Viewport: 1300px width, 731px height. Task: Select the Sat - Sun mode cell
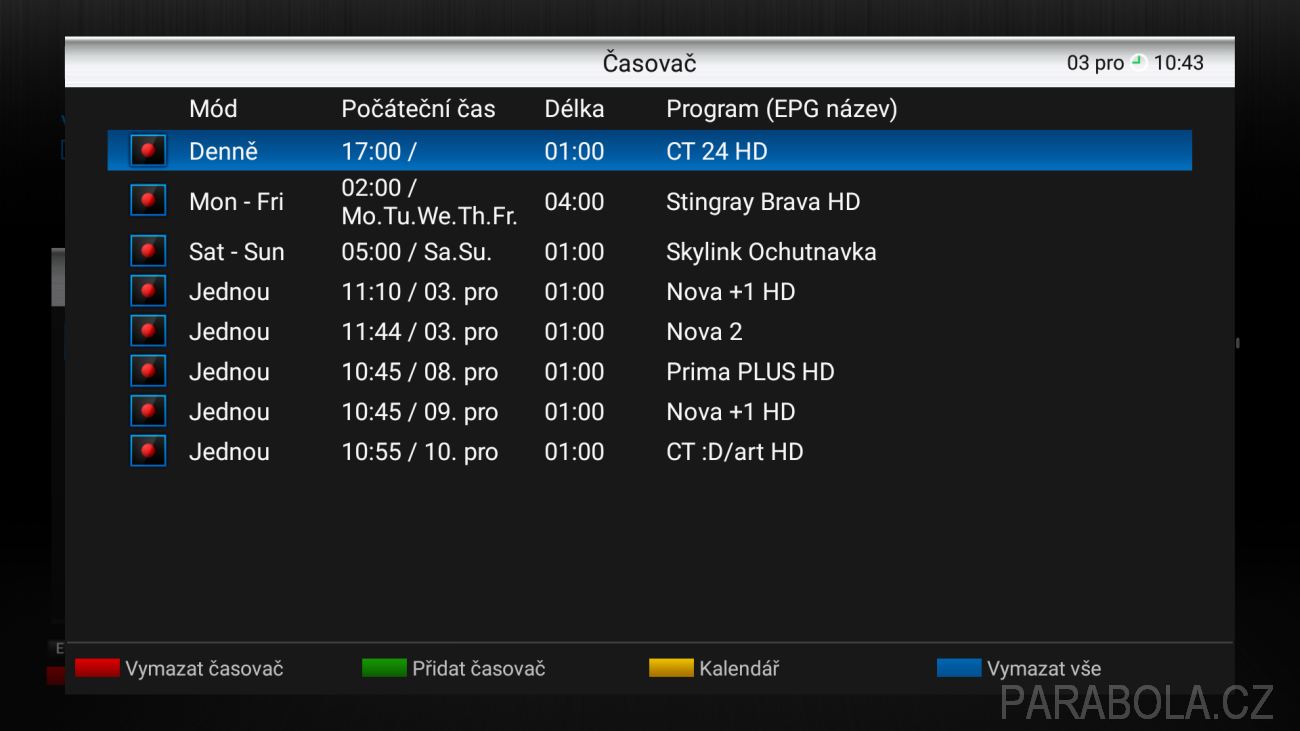point(236,251)
